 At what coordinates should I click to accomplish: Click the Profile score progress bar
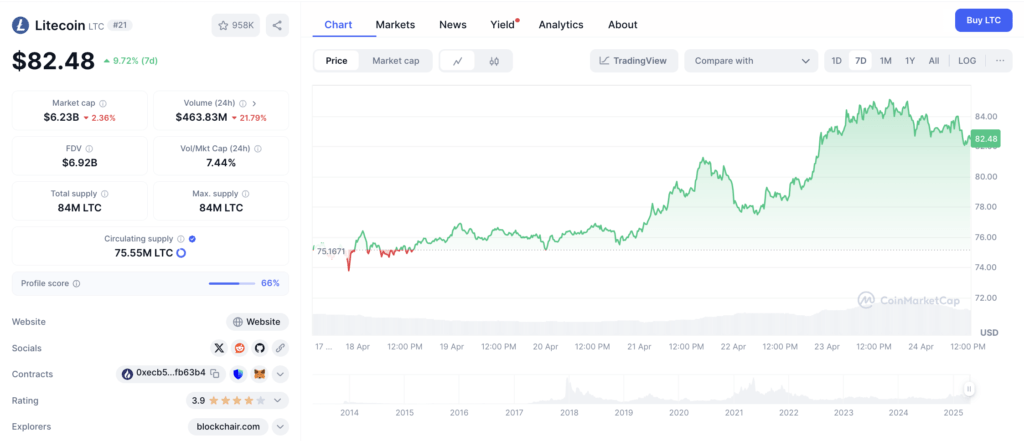[x=233, y=284]
